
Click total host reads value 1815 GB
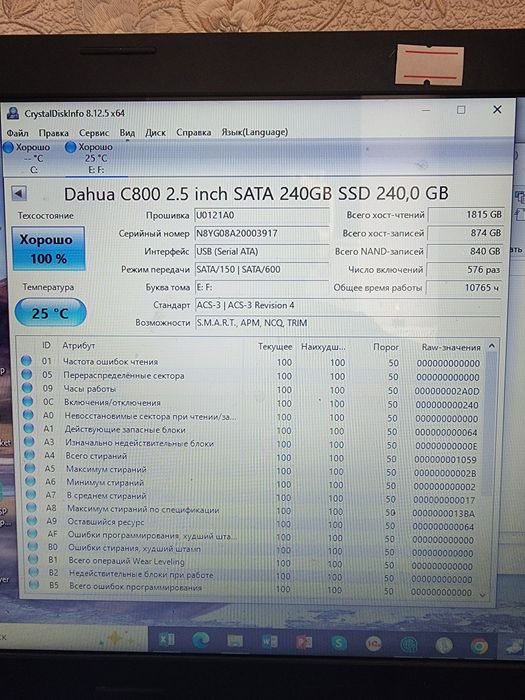tap(466, 215)
